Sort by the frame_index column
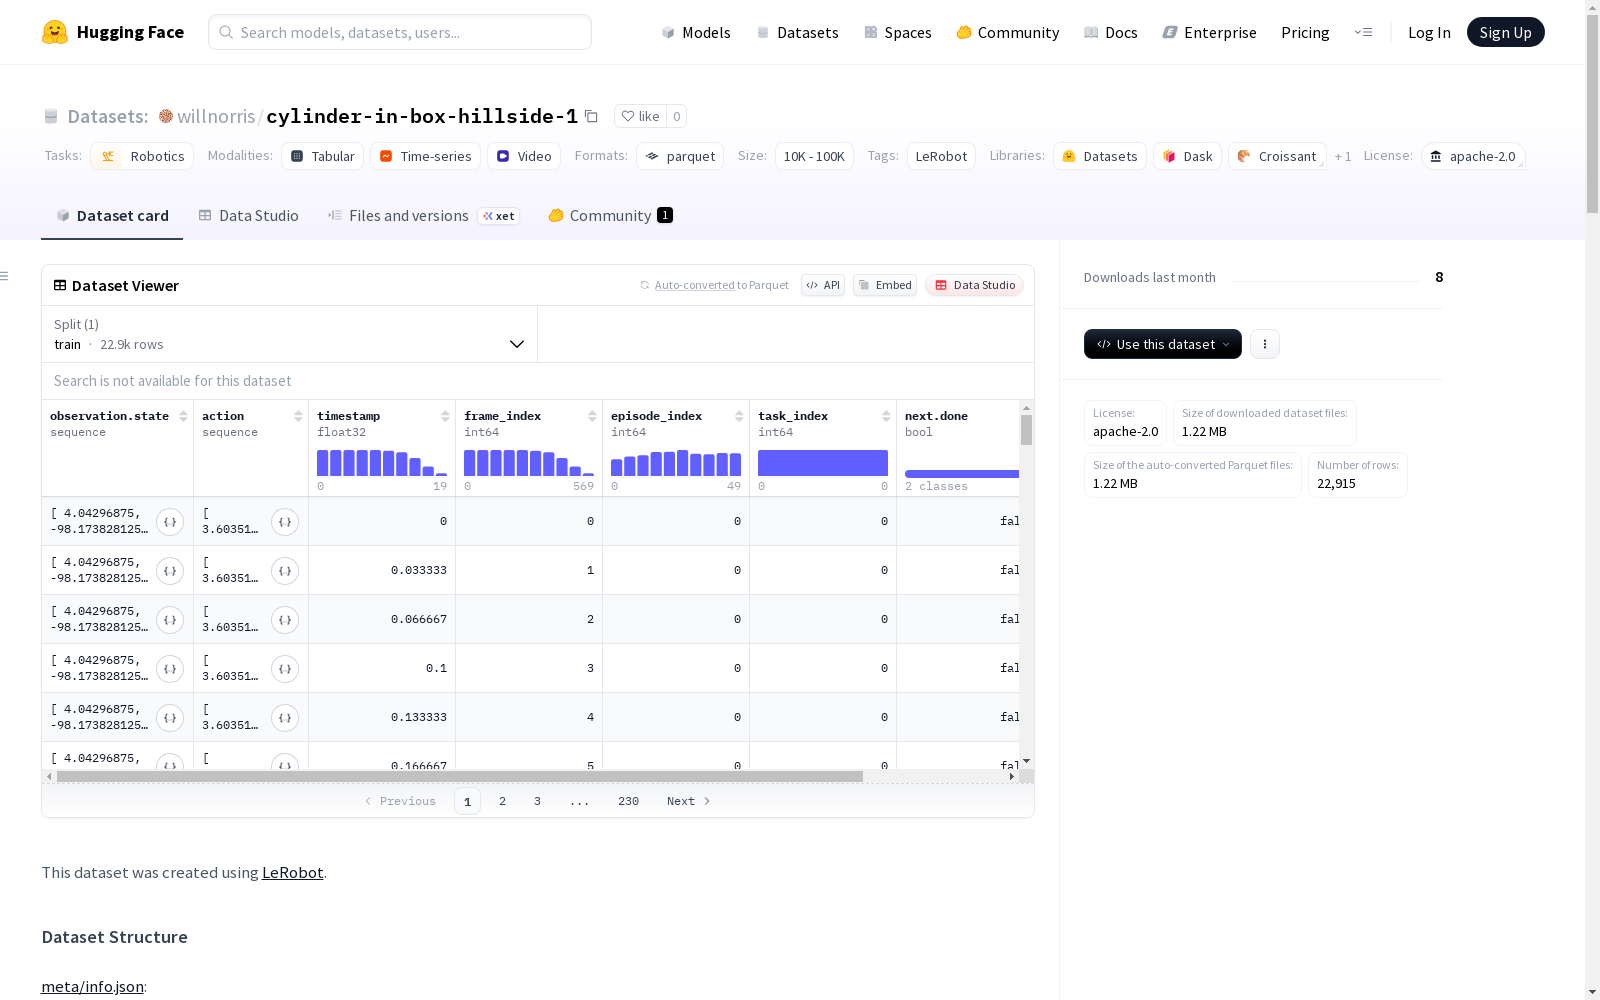 (x=592, y=416)
